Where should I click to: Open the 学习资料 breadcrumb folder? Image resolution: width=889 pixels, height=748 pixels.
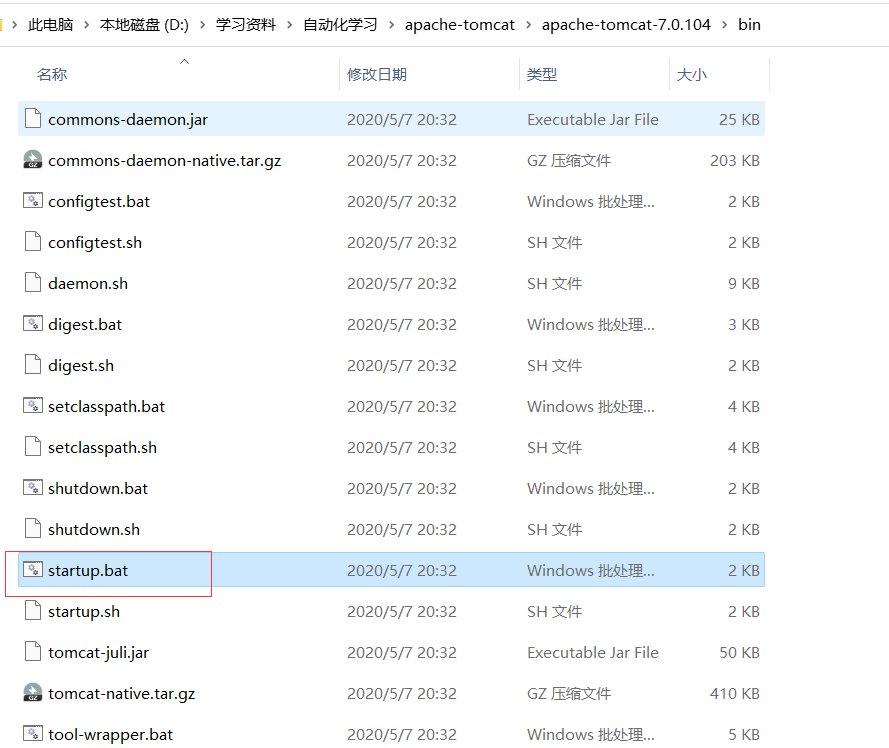[x=245, y=24]
